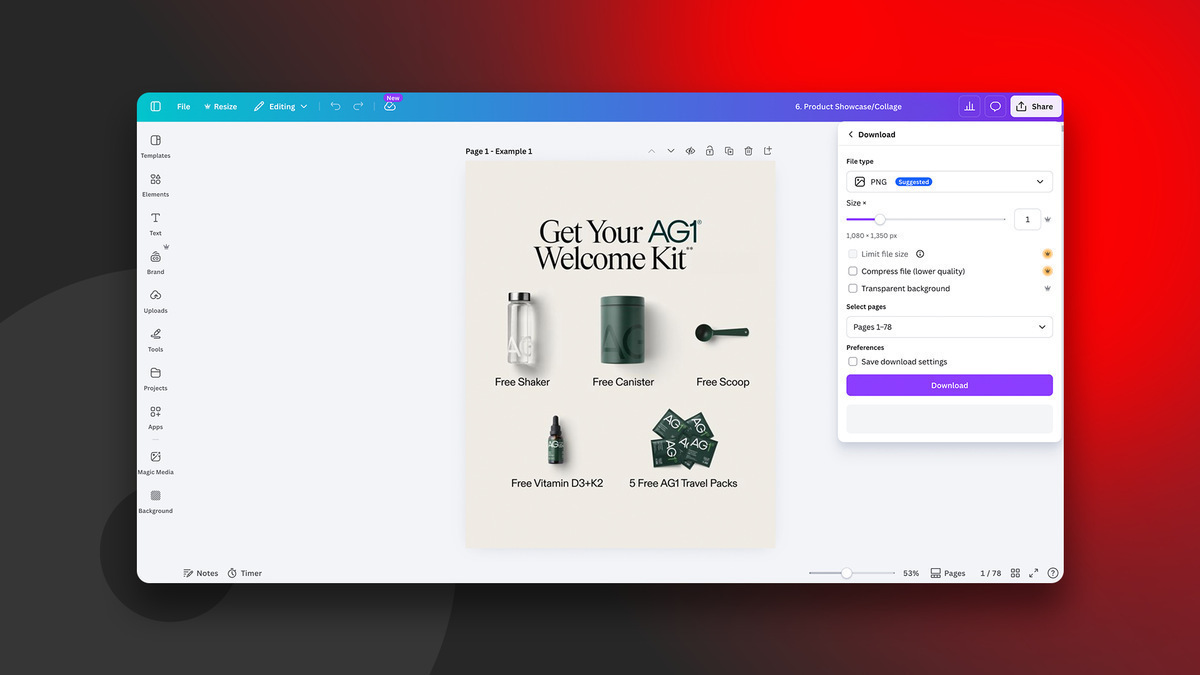The height and width of the screenshot is (675, 1200).
Task: Open the Magic Media app
Action: 155,462
